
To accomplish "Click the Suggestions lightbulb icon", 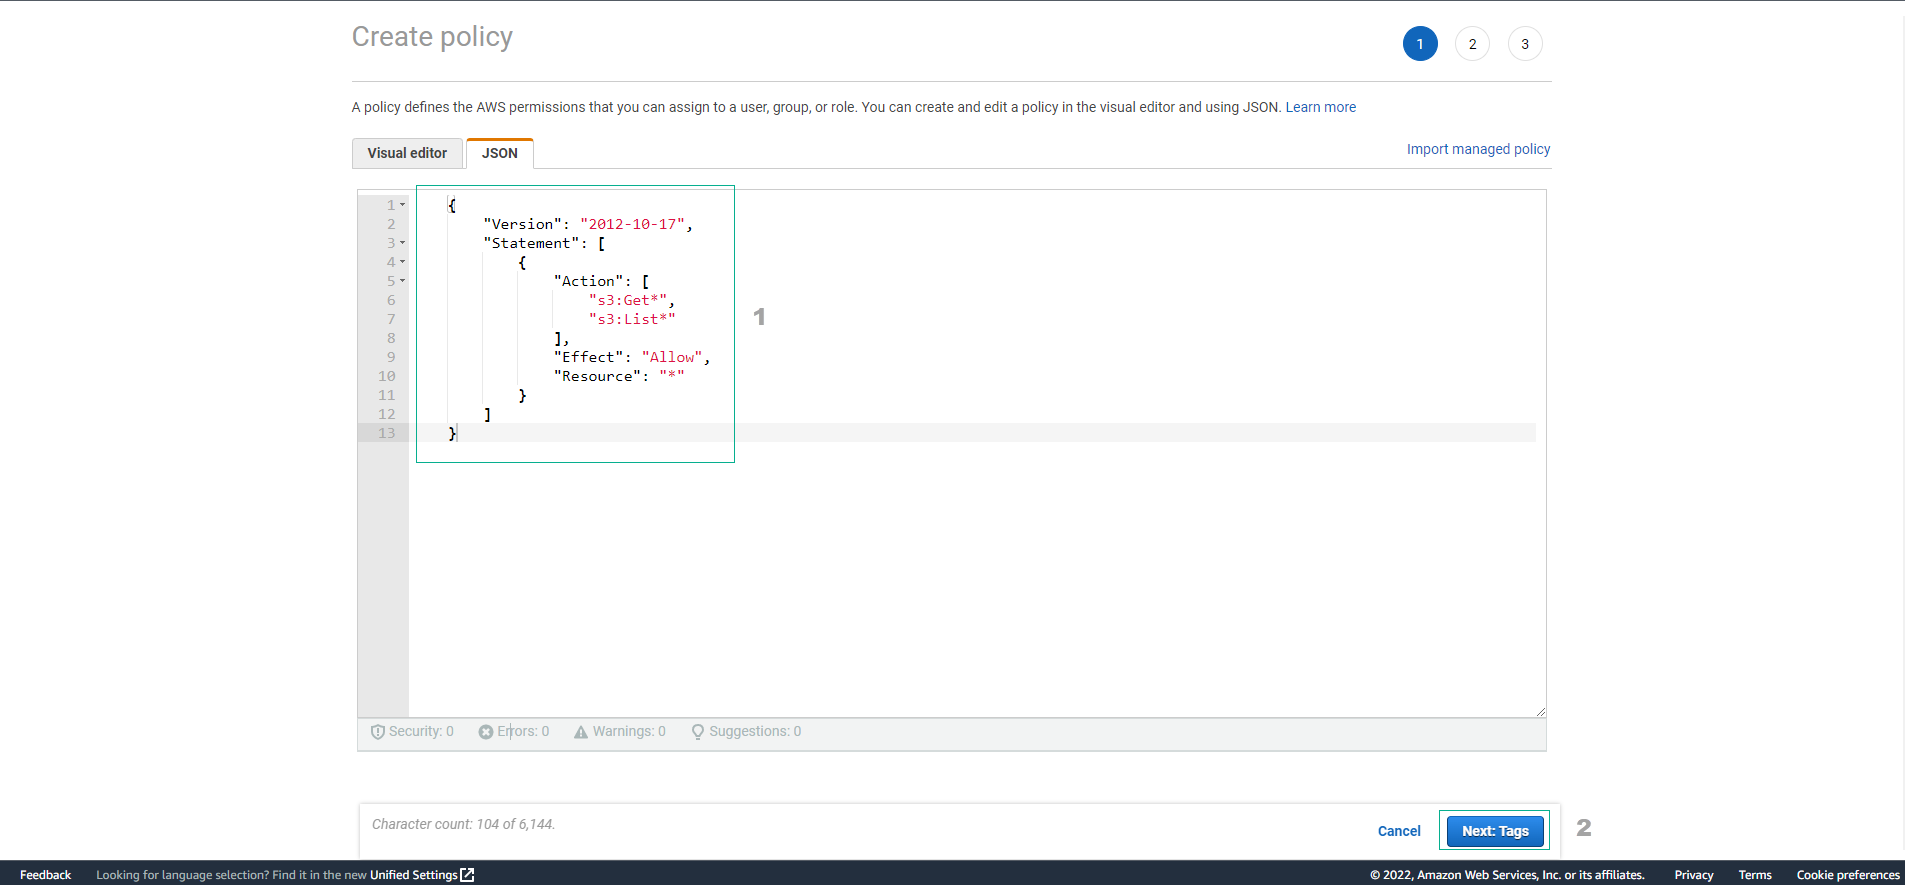I will (698, 732).
